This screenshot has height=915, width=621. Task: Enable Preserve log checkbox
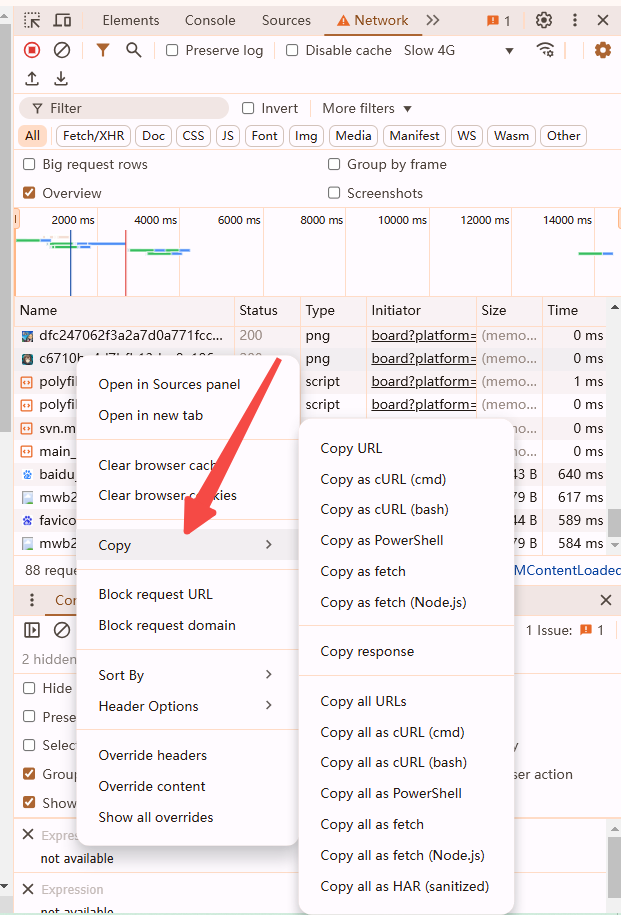172,50
